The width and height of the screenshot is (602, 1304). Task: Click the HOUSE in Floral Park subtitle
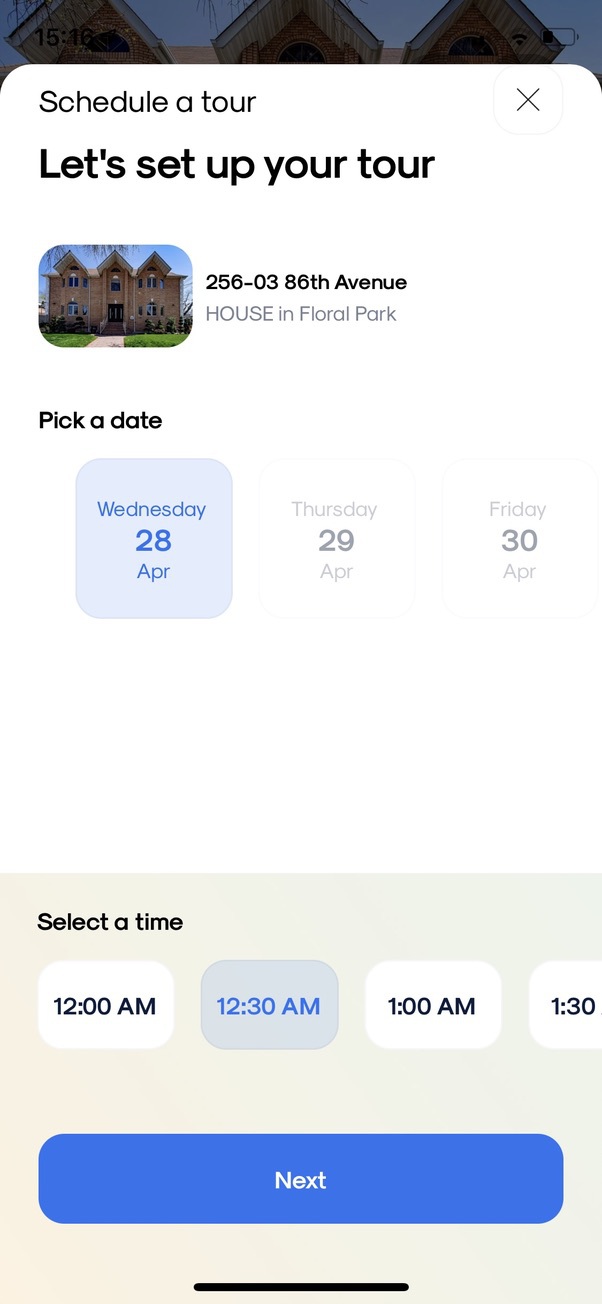[x=301, y=314]
